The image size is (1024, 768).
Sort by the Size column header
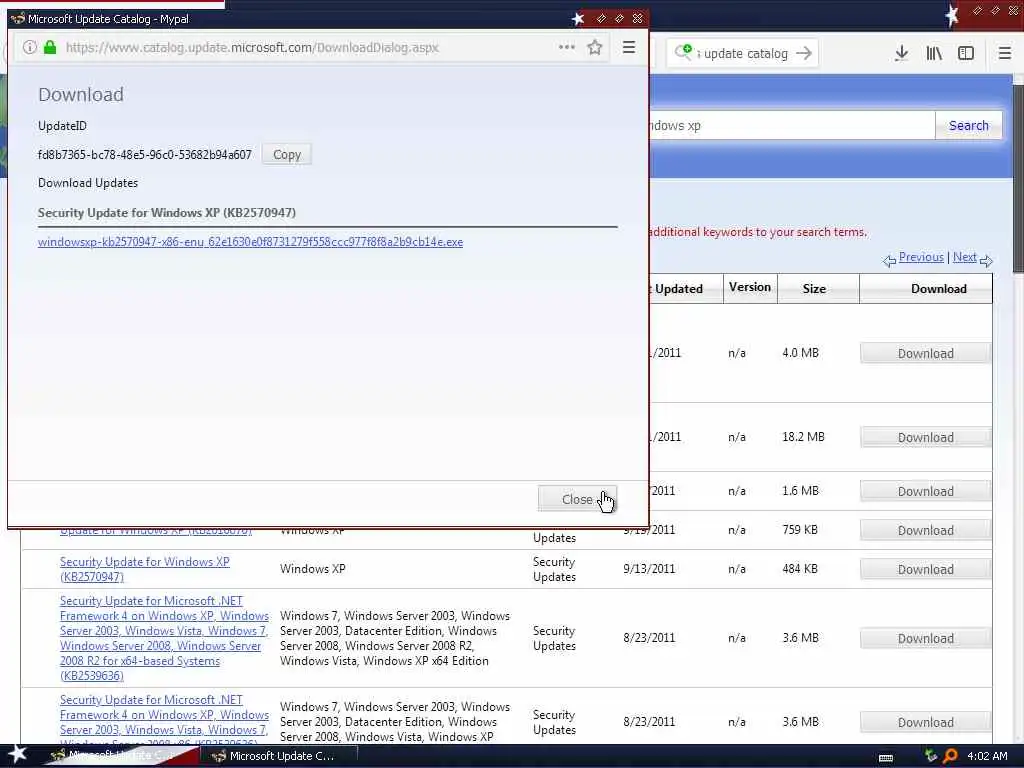click(x=814, y=289)
